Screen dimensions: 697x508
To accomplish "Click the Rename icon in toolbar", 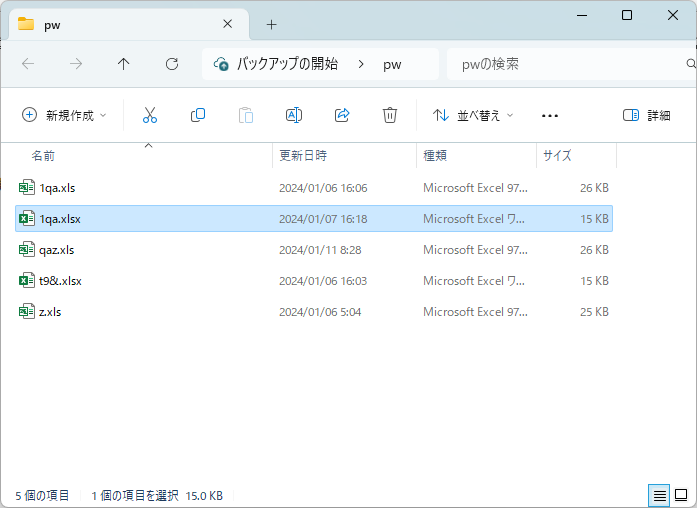I will pos(294,115).
